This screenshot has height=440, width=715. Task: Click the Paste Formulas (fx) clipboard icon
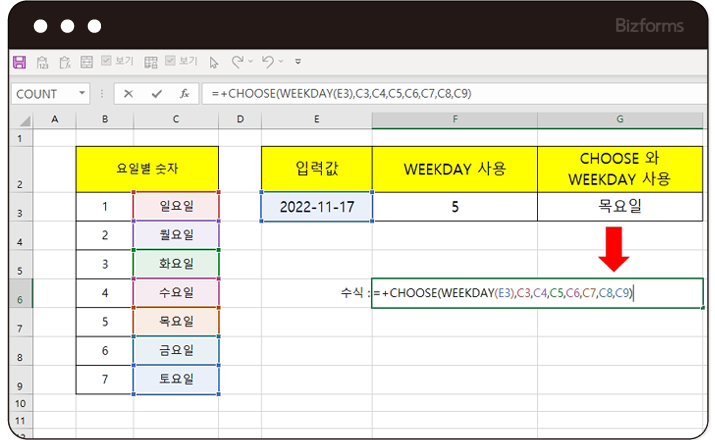coord(65,62)
